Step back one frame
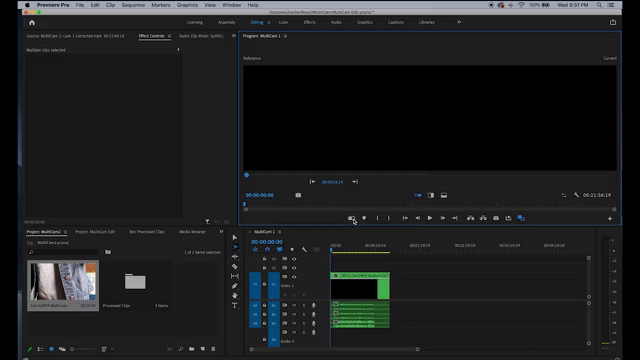The height and width of the screenshot is (360, 640). [418, 218]
